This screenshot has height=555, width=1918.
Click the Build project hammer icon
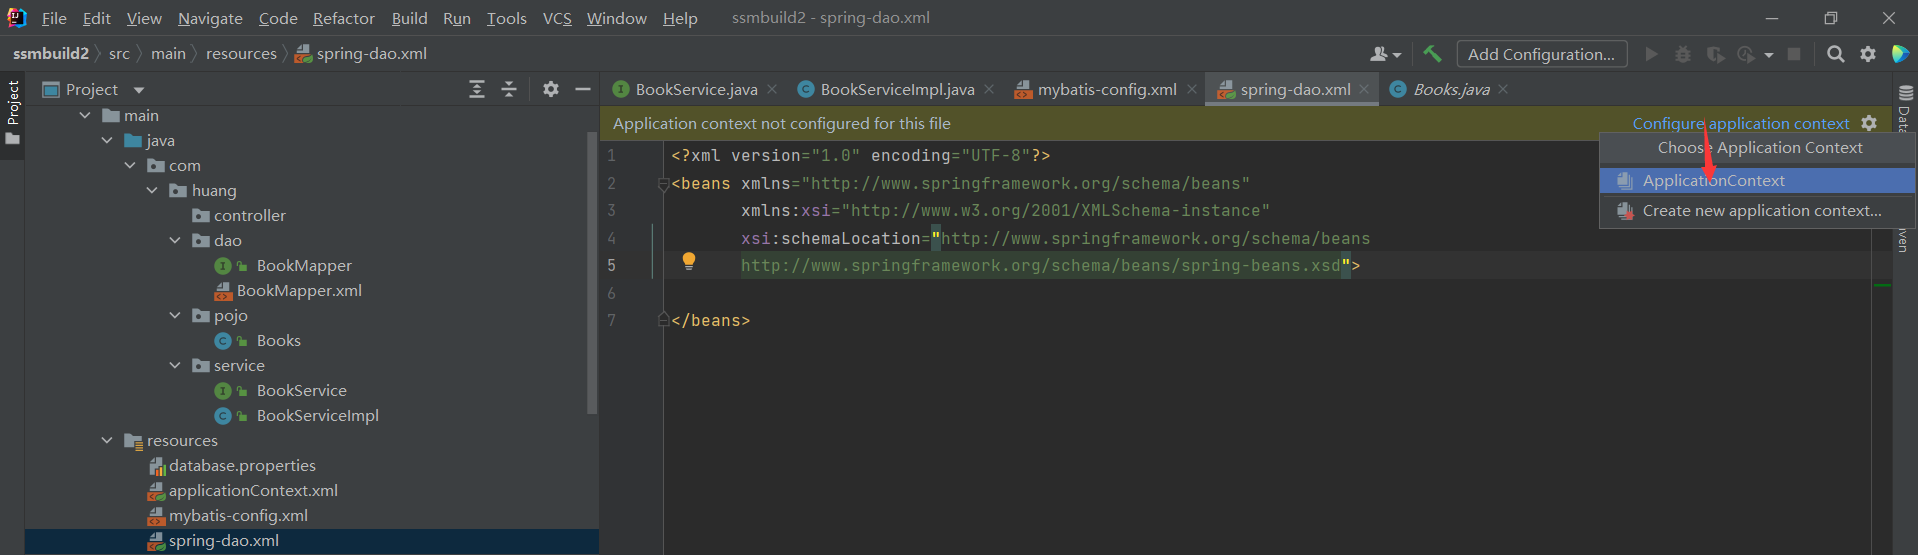tap(1432, 54)
